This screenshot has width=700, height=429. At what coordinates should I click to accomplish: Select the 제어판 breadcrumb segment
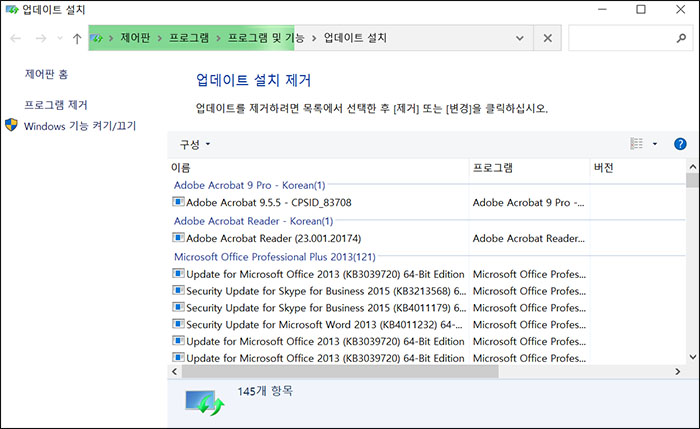(135, 38)
